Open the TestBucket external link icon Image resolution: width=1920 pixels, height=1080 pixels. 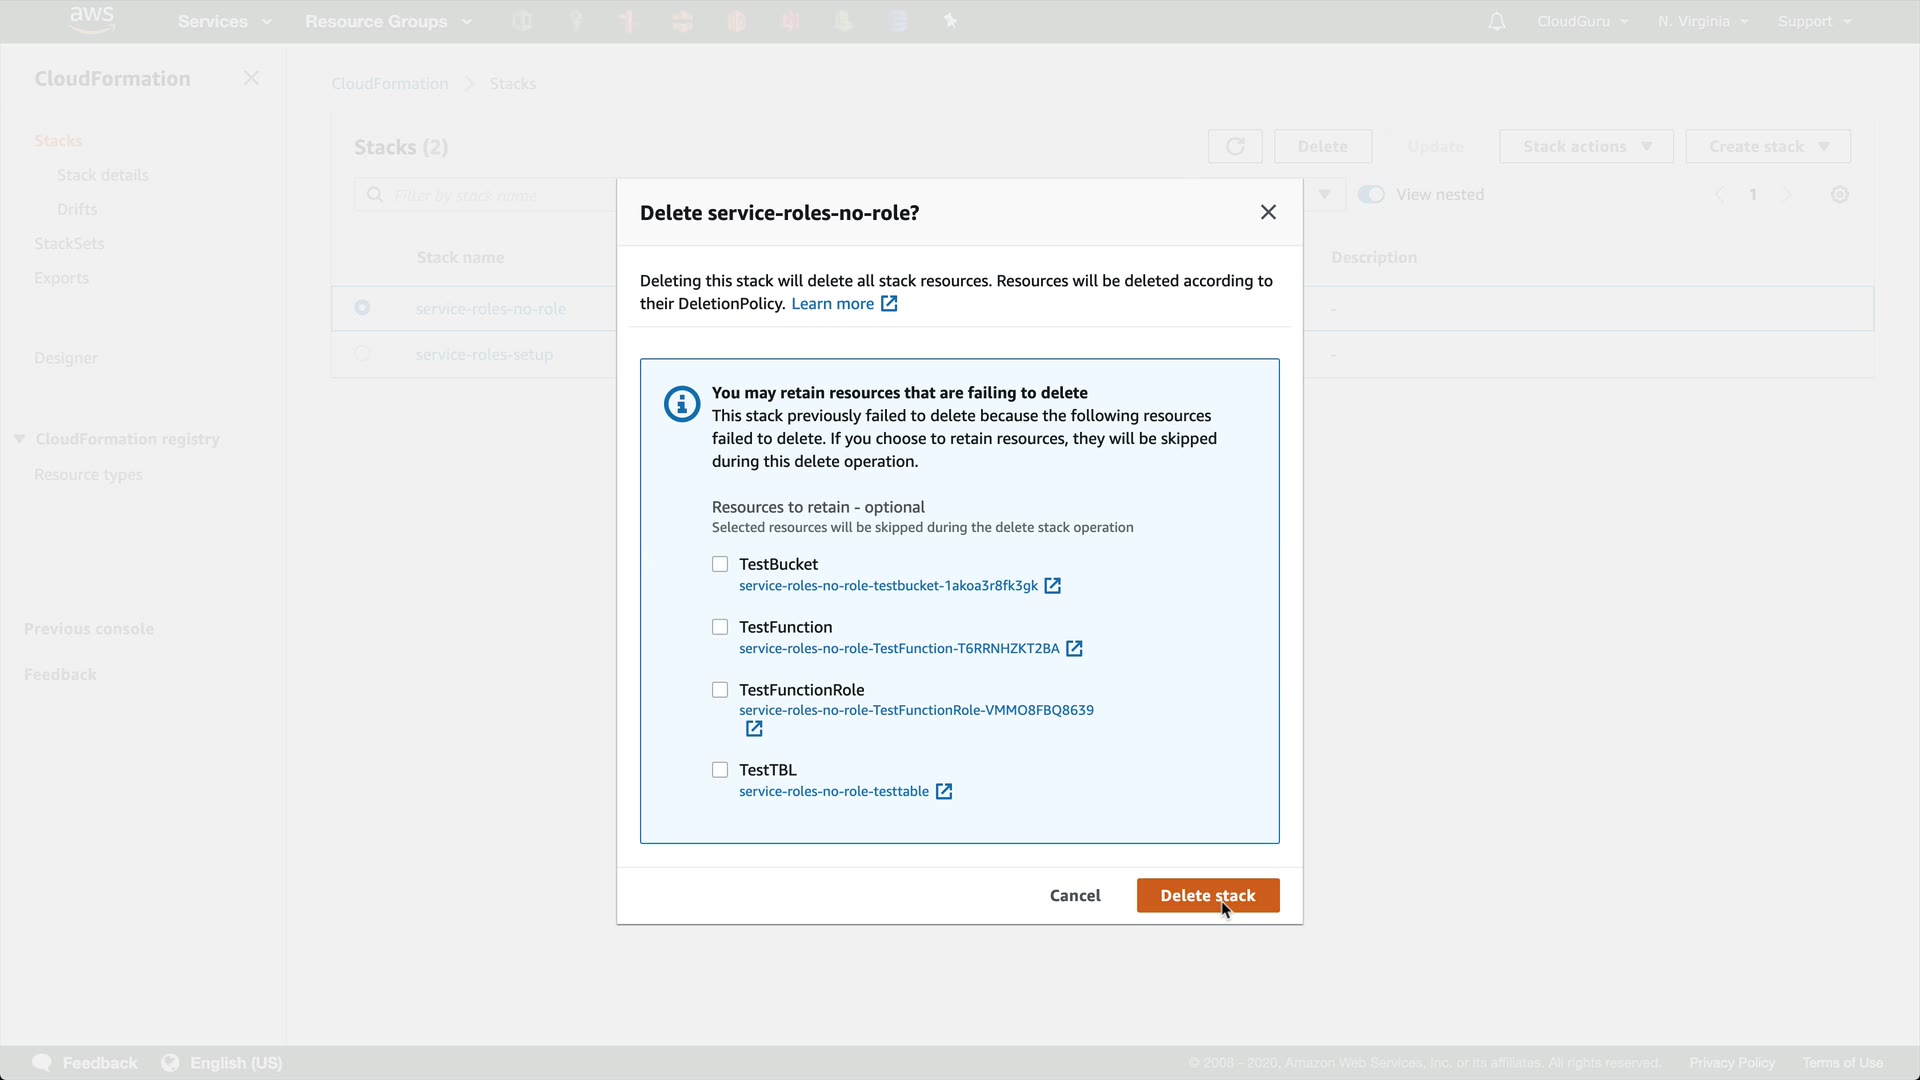(1052, 586)
